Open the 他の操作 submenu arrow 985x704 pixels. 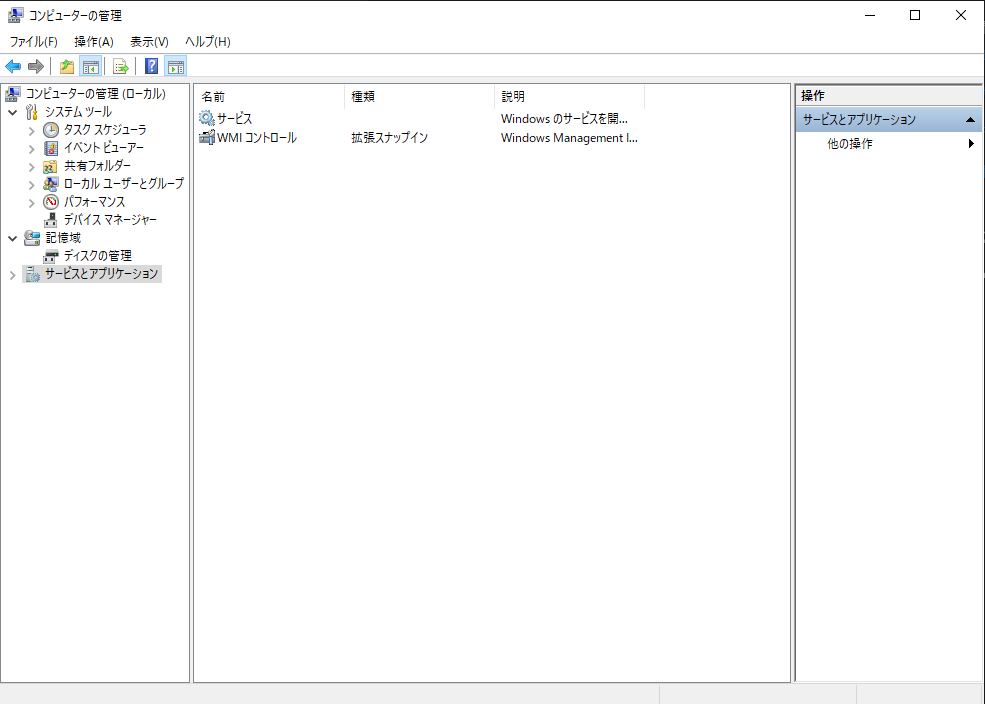pyautogui.click(x=971, y=144)
